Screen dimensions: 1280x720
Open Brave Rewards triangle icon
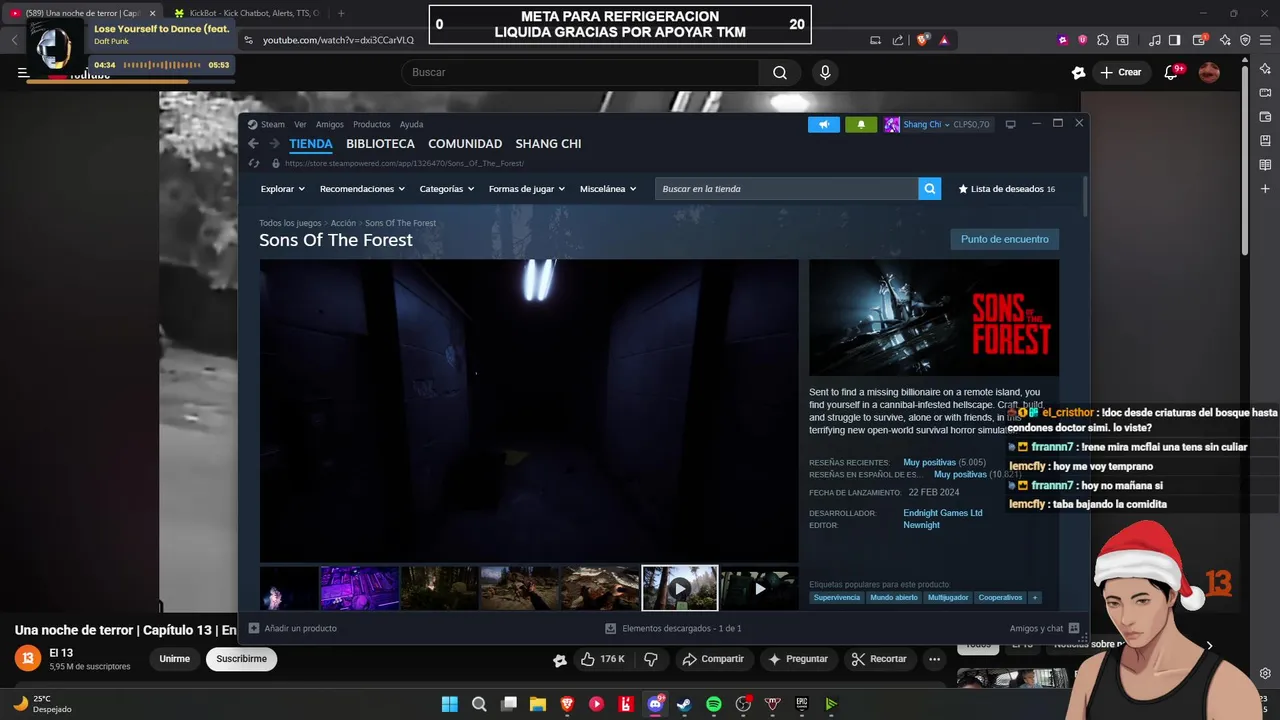(944, 40)
